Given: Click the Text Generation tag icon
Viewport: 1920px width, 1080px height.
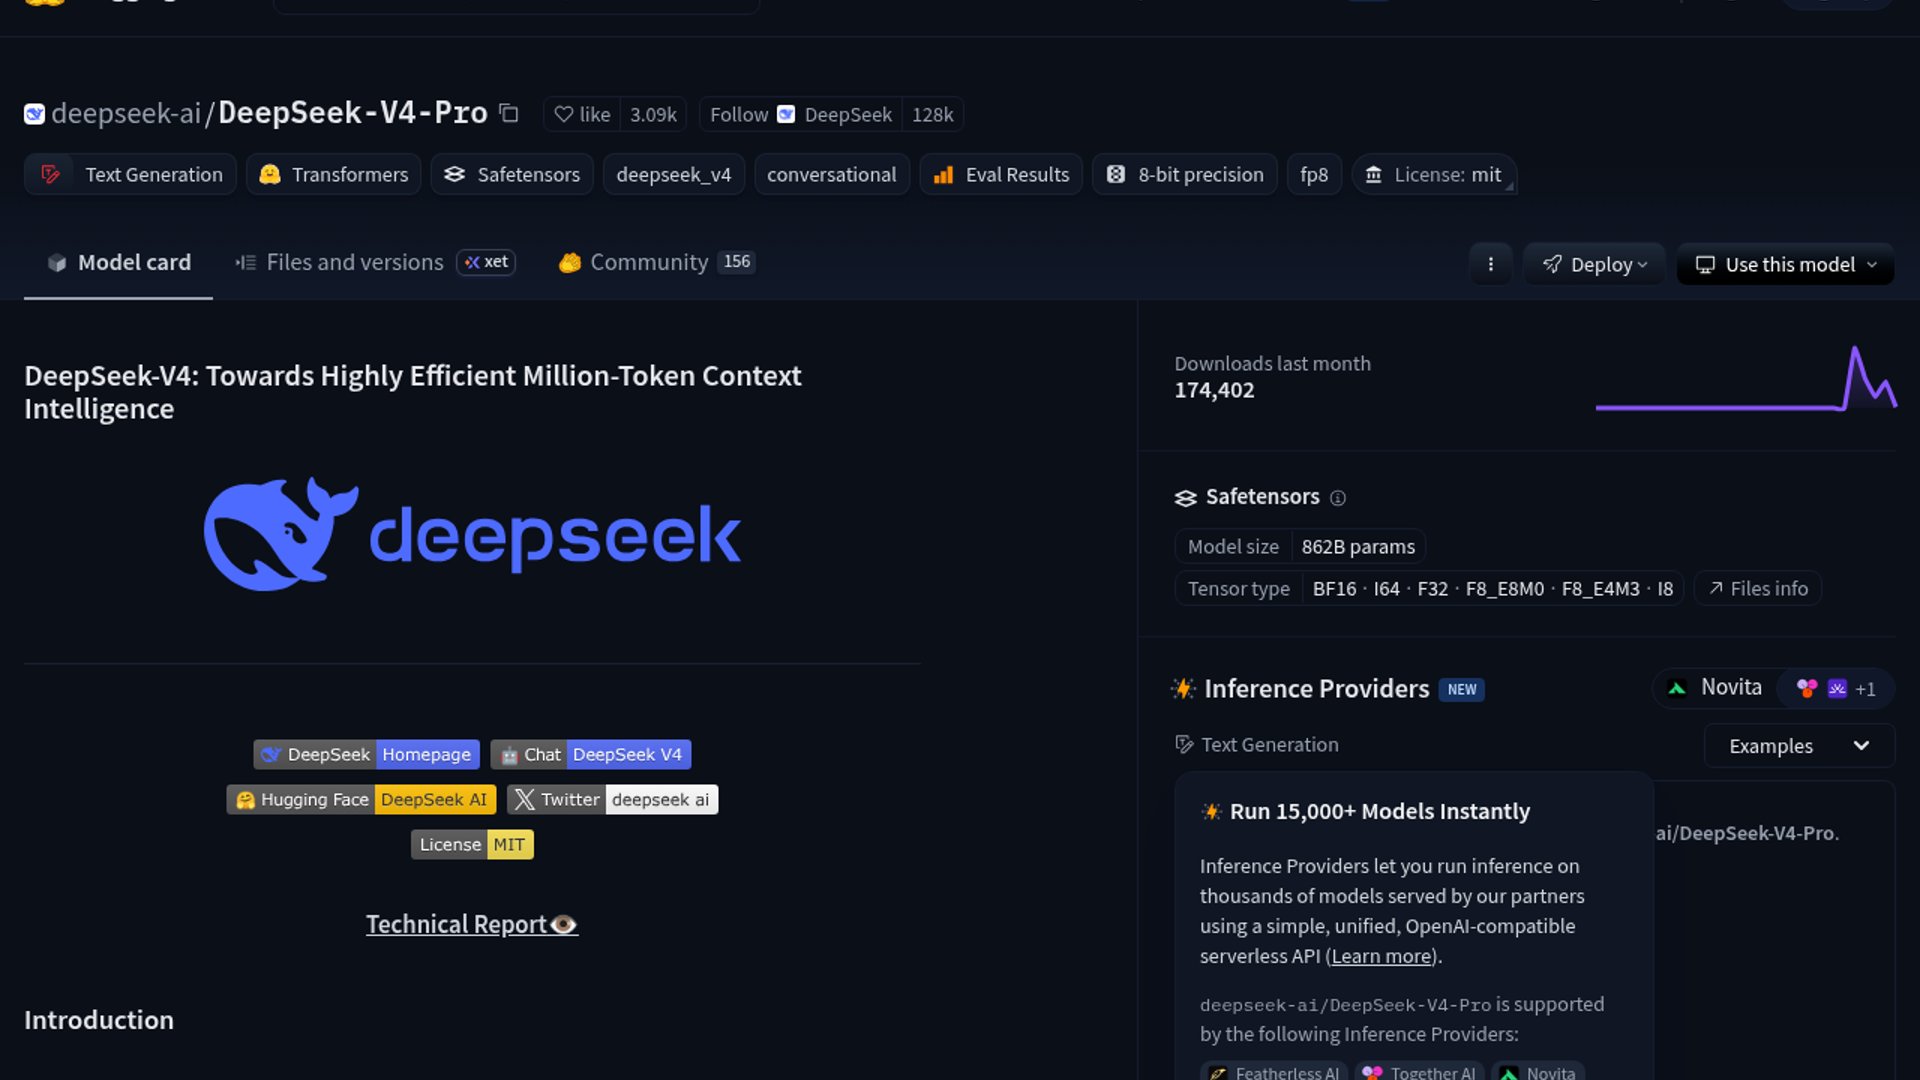Looking at the screenshot, I should pyautogui.click(x=50, y=175).
